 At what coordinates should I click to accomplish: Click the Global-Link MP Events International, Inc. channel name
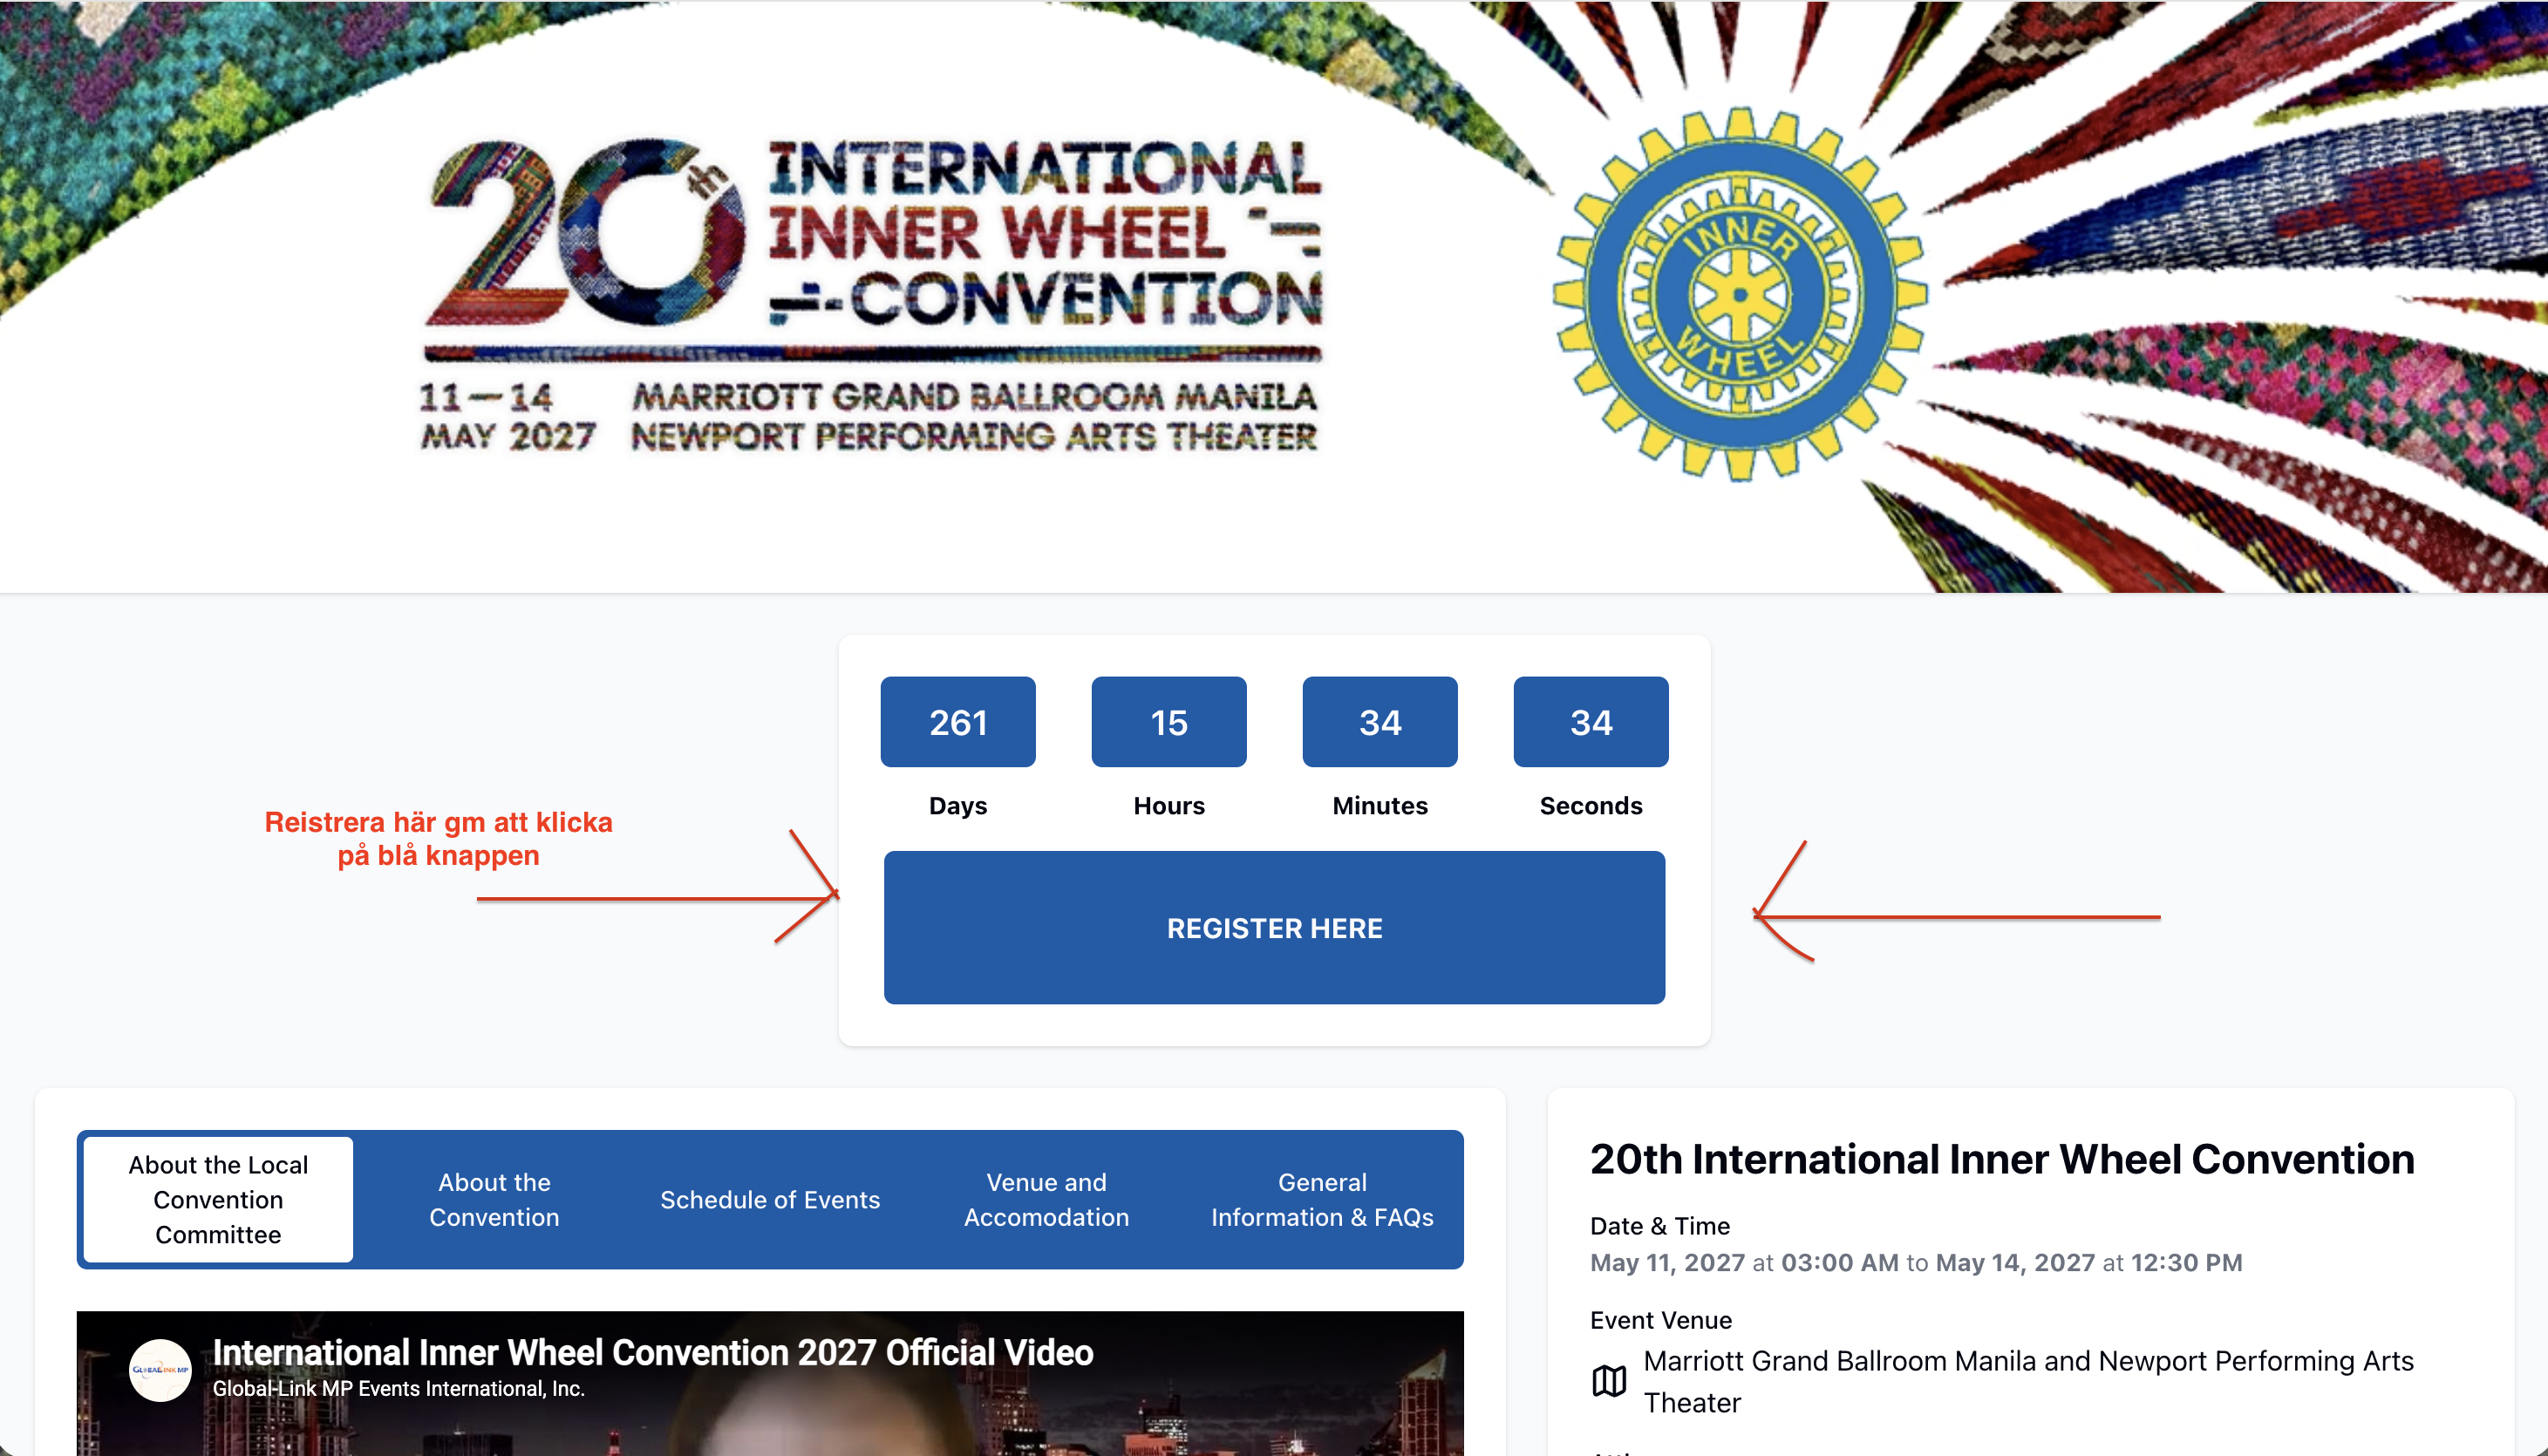pos(399,1388)
